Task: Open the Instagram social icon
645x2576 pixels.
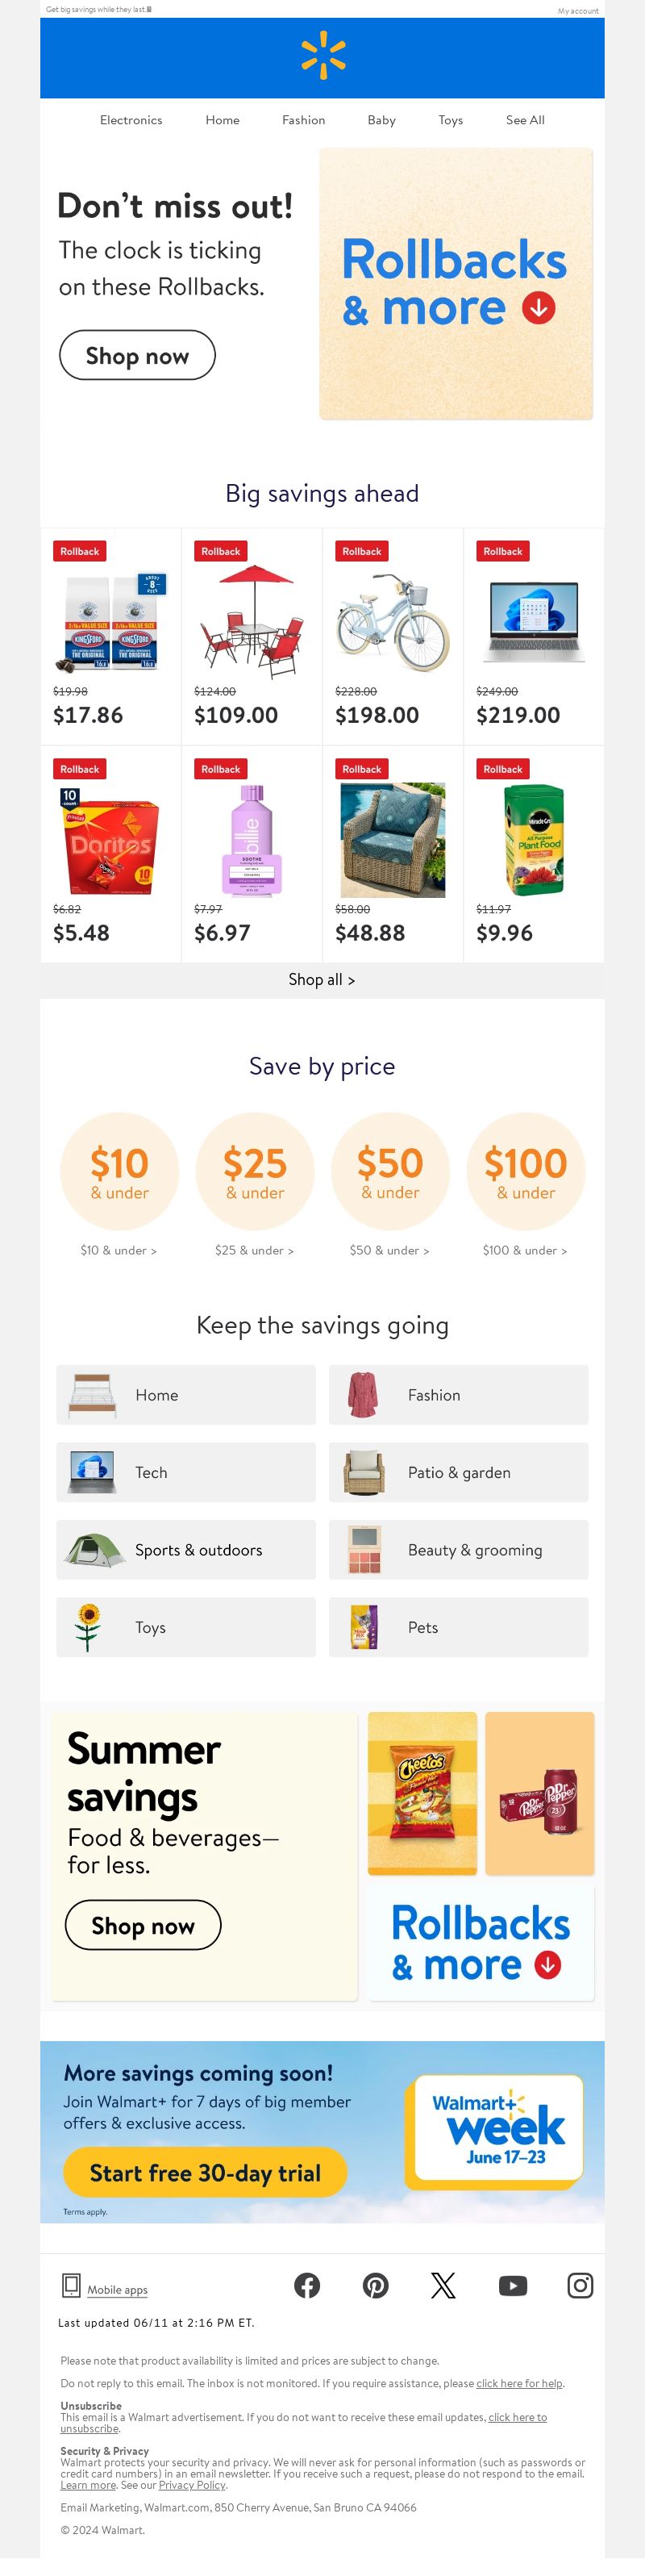Action: (580, 2285)
